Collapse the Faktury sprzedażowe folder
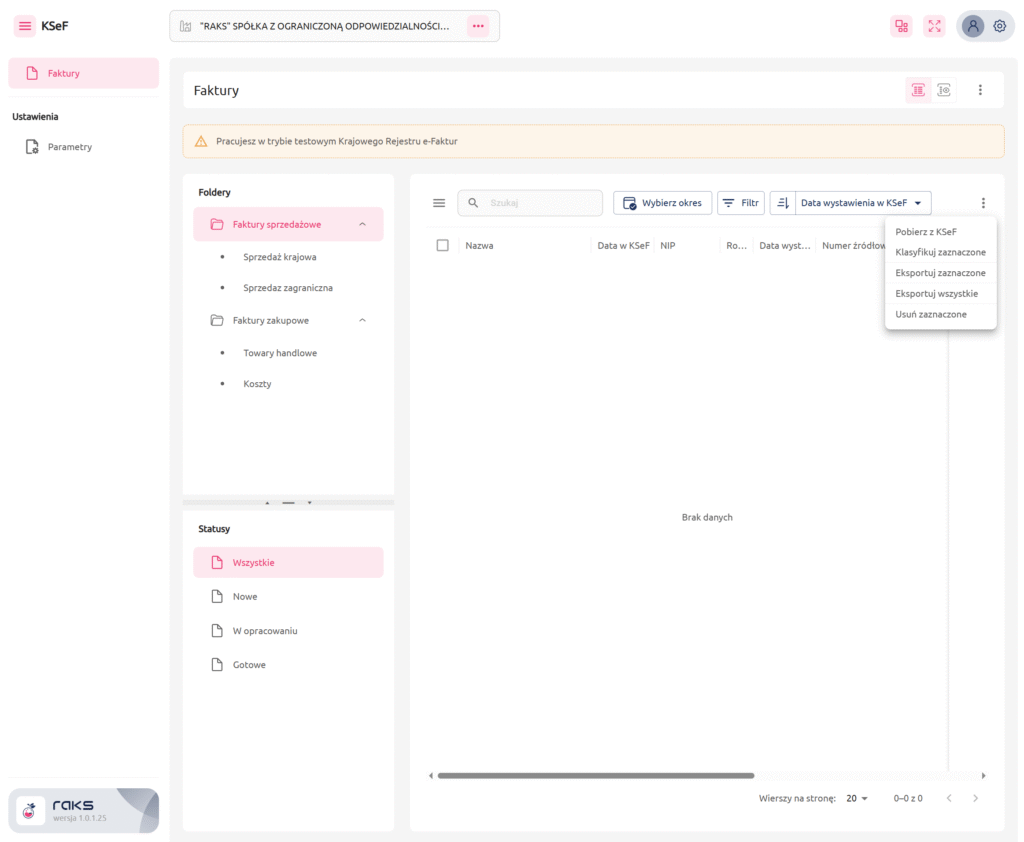 pos(362,224)
